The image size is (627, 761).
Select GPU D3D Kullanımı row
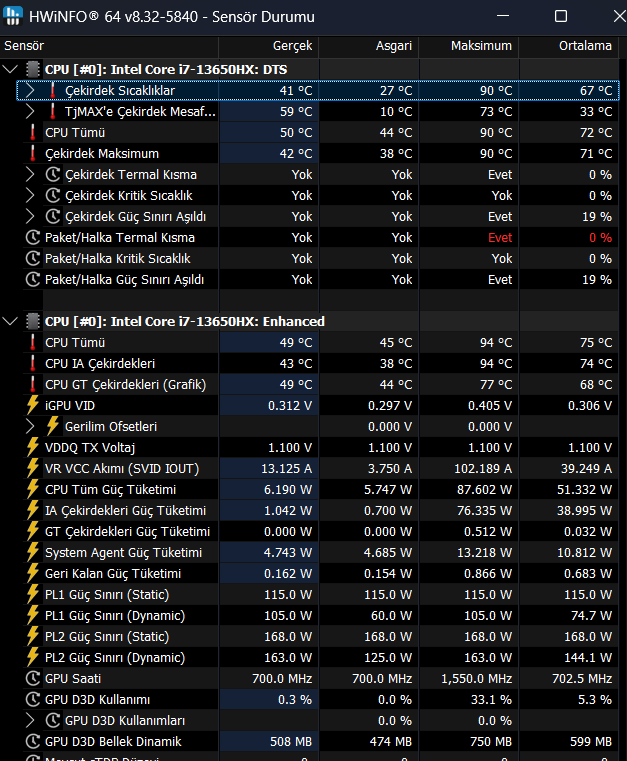coord(320,699)
